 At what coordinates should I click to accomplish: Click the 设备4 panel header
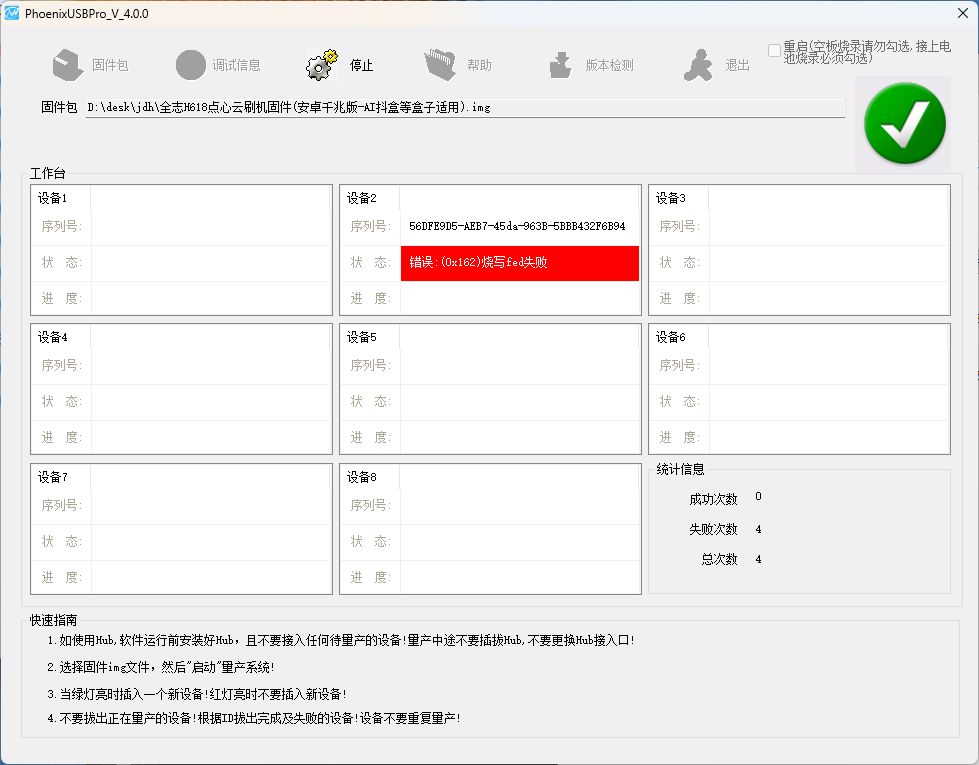tap(52, 337)
